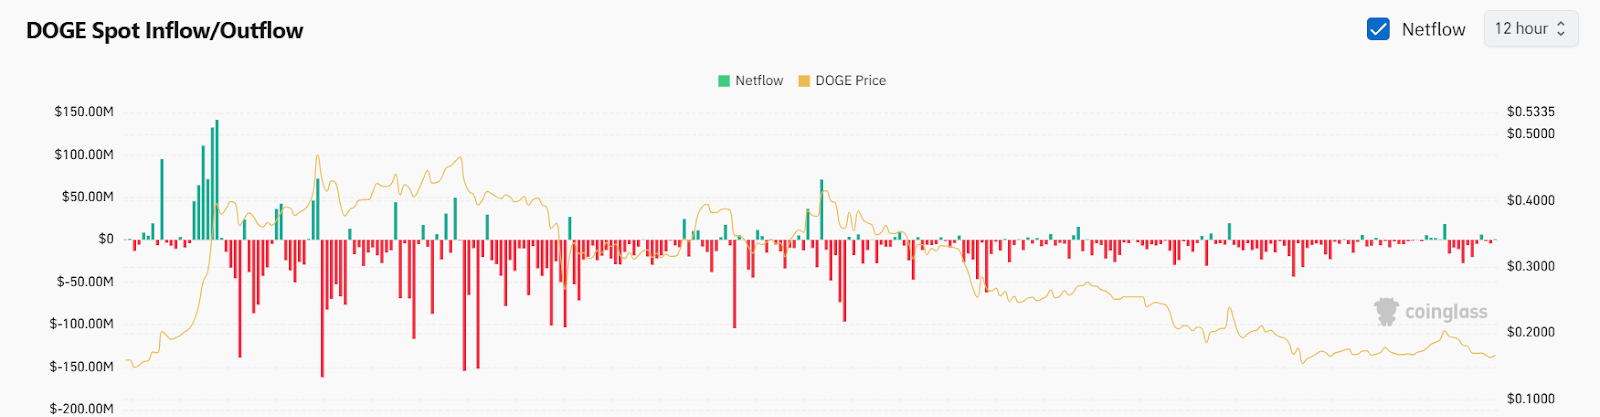Uncheck the Netflow checkbox

tap(1378, 29)
